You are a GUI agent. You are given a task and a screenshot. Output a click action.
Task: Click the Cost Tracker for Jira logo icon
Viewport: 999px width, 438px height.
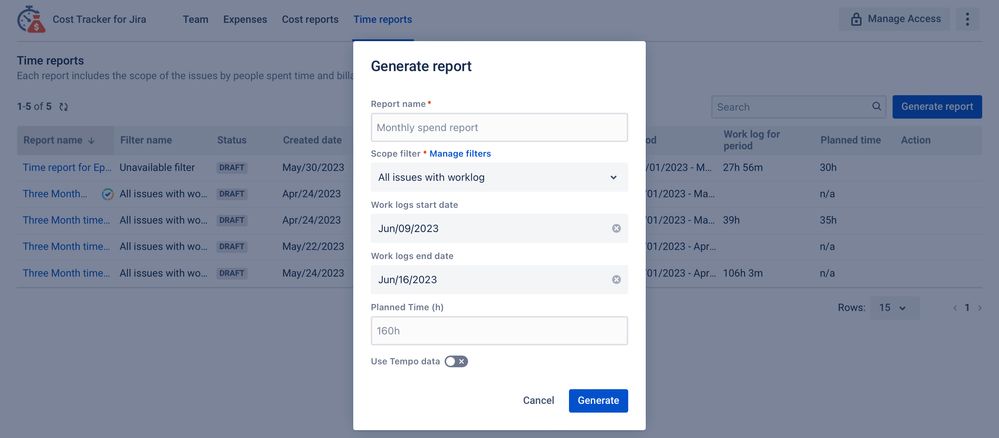point(31,19)
